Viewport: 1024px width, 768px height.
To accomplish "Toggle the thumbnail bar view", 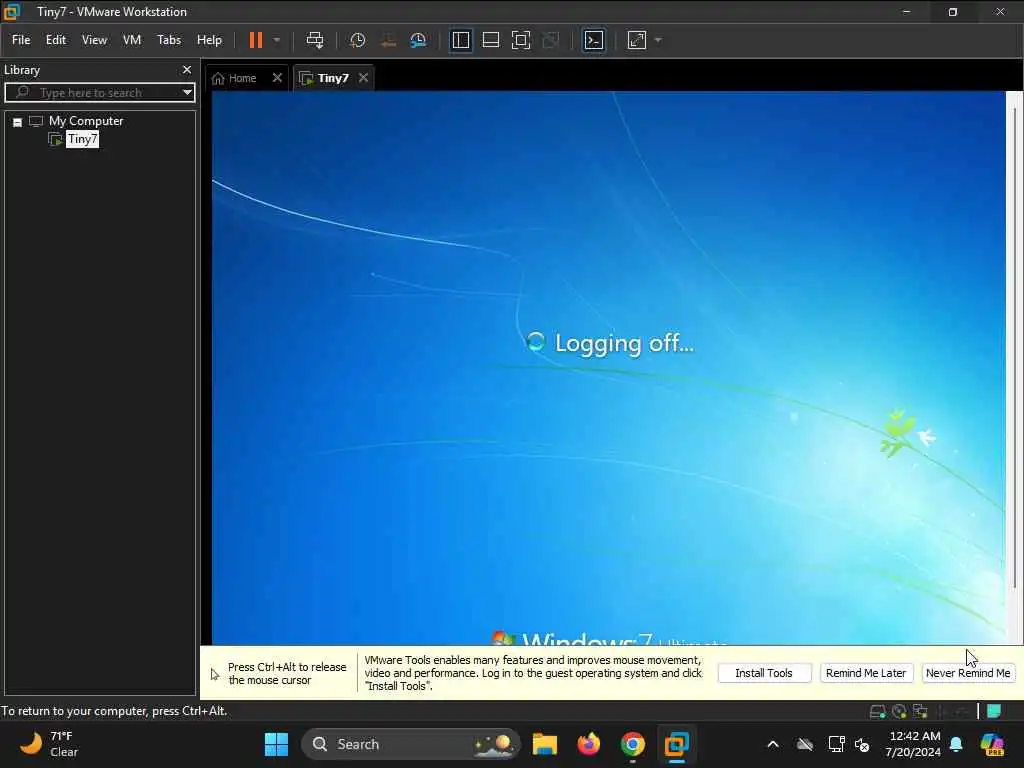I will (x=491, y=40).
